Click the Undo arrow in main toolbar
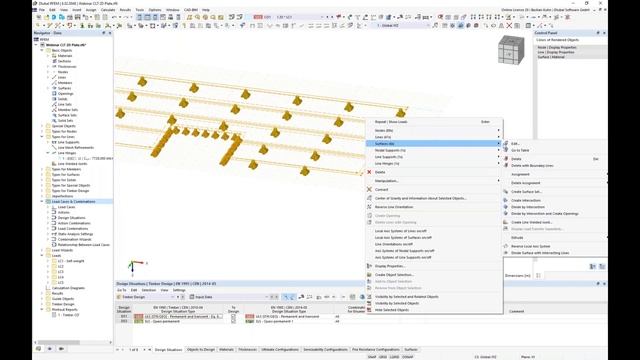The height and width of the screenshot is (360, 640). pos(114,17)
